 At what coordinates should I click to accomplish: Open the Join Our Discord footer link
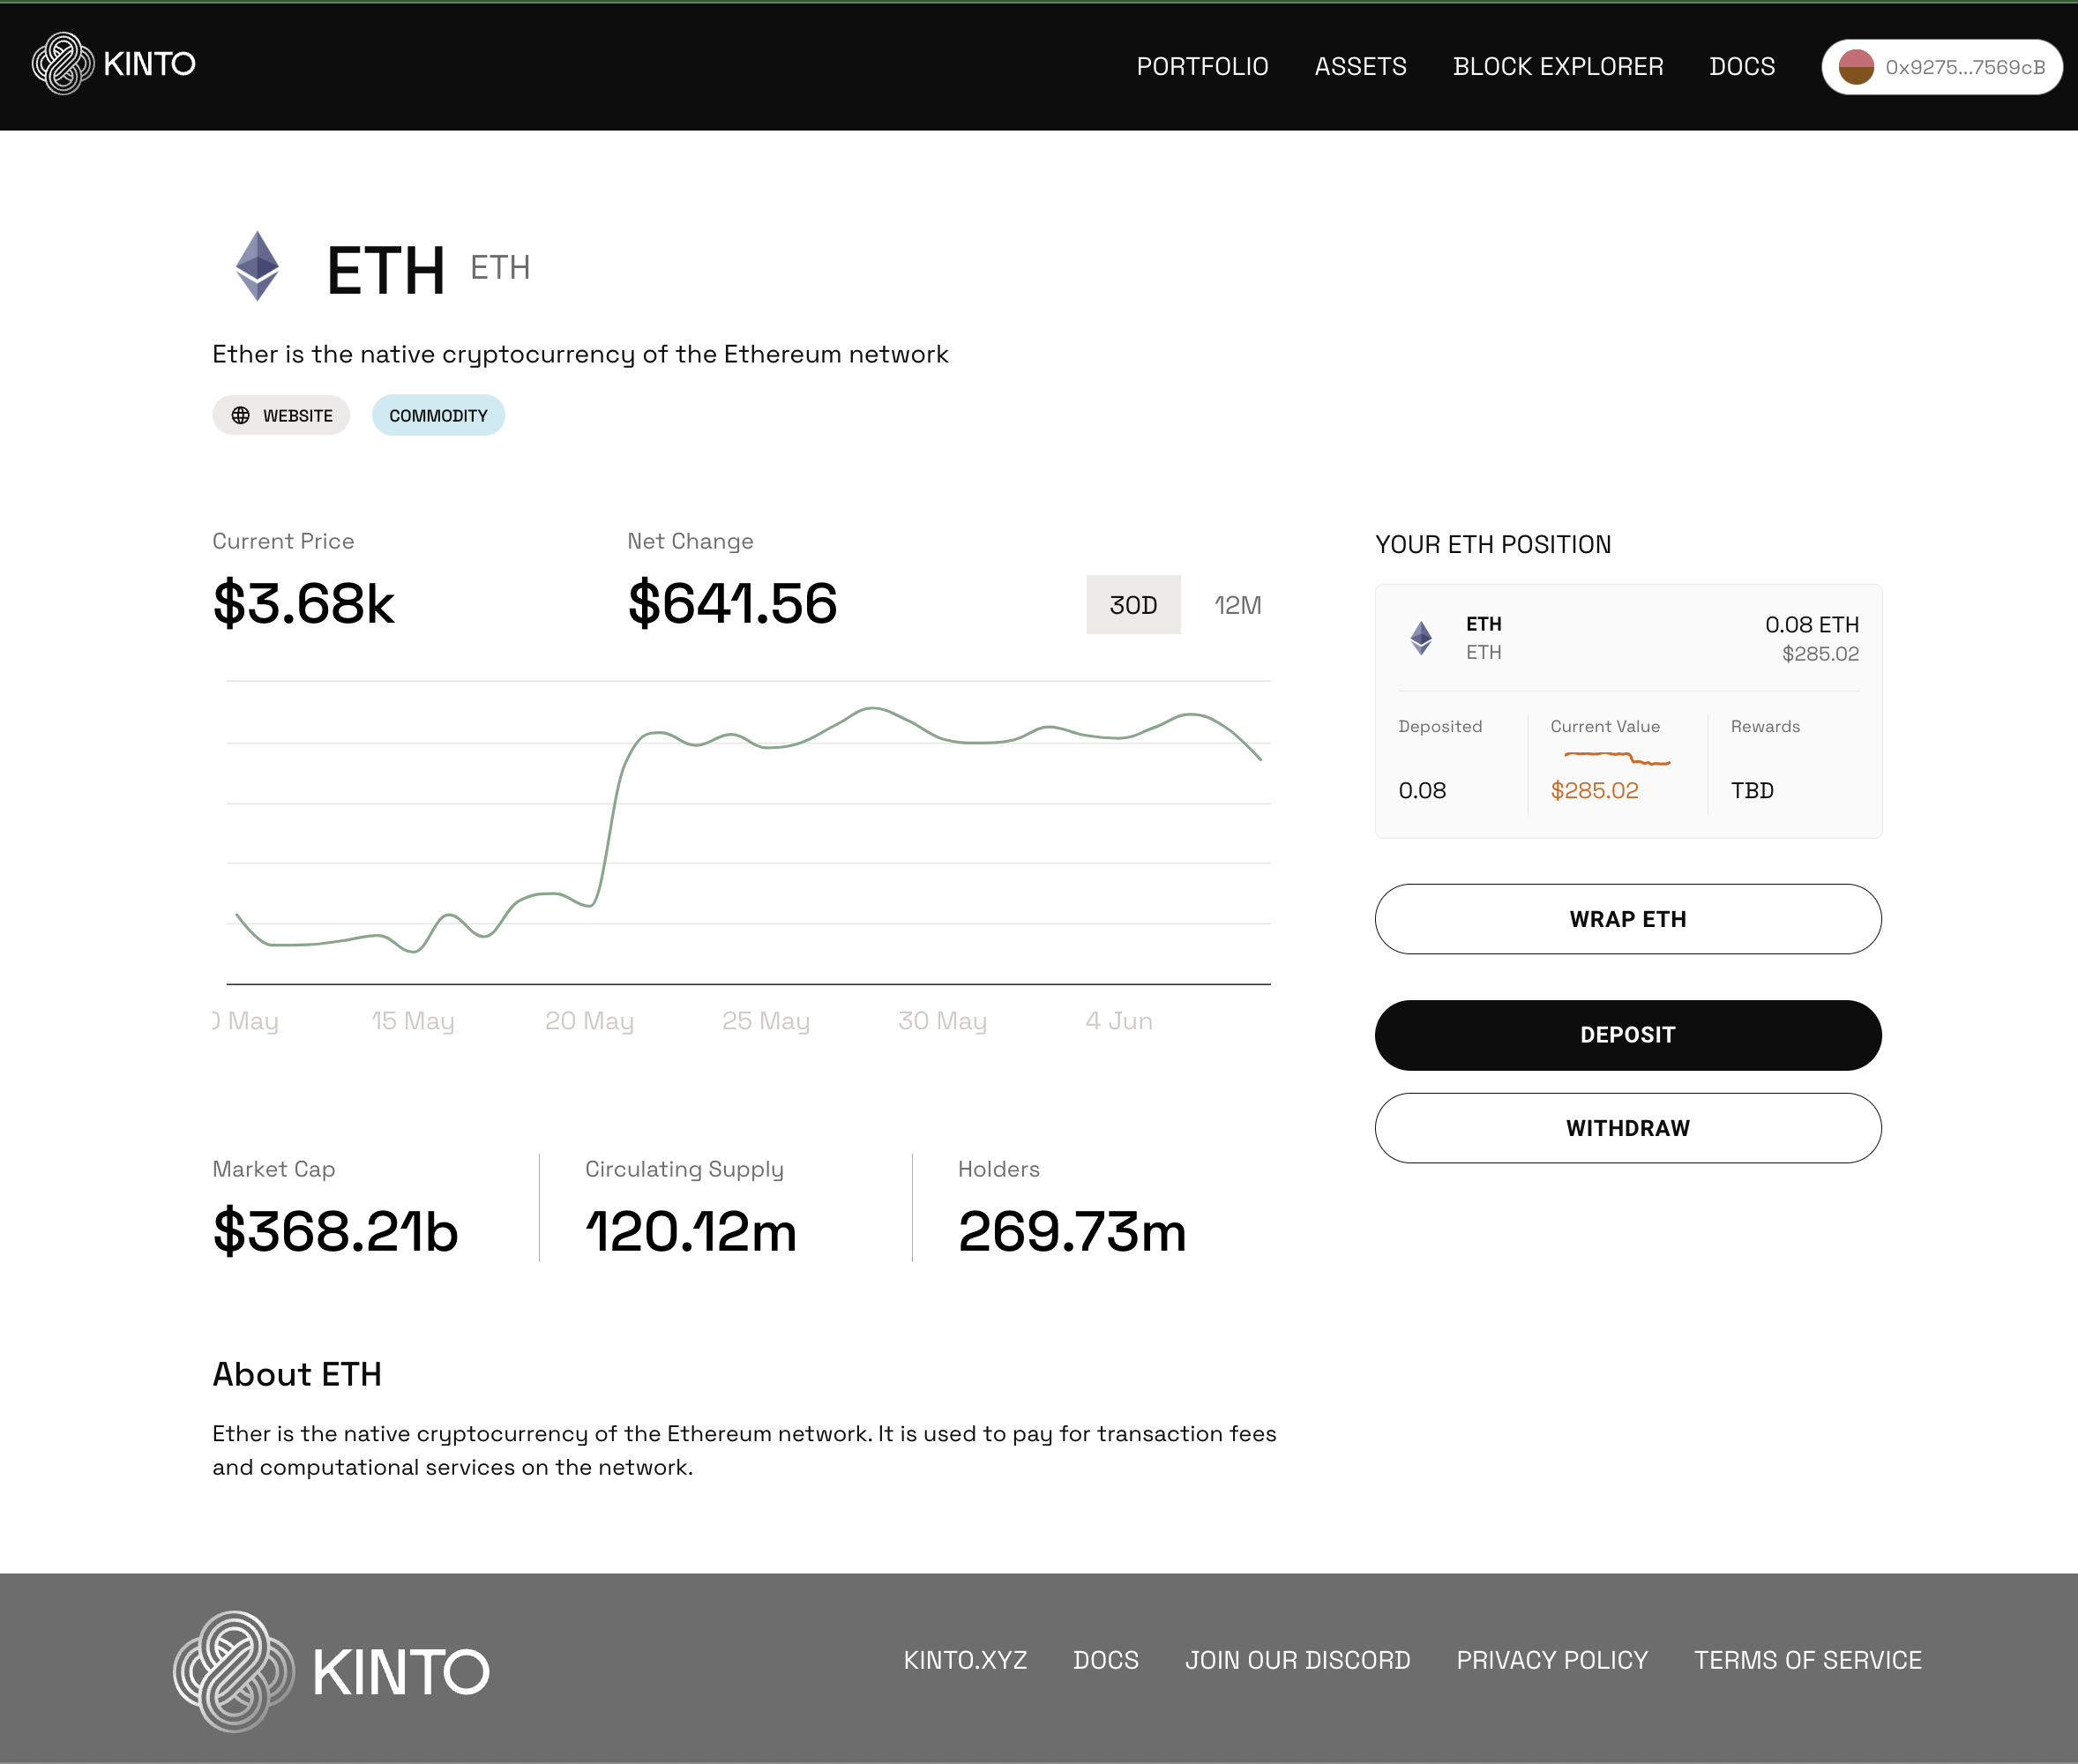coord(1297,1660)
